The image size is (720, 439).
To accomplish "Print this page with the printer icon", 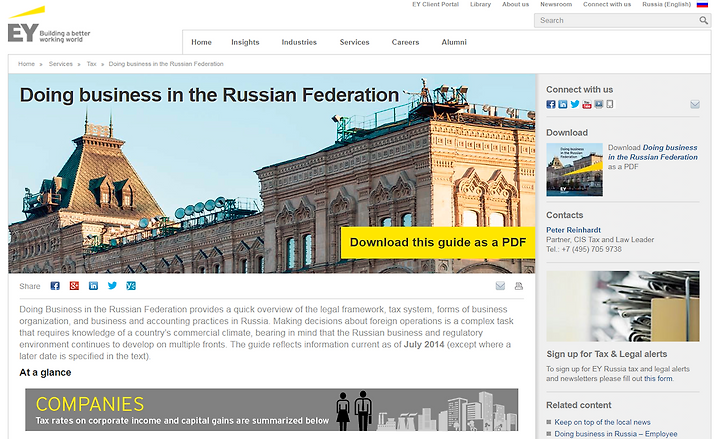I will pyautogui.click(x=519, y=286).
